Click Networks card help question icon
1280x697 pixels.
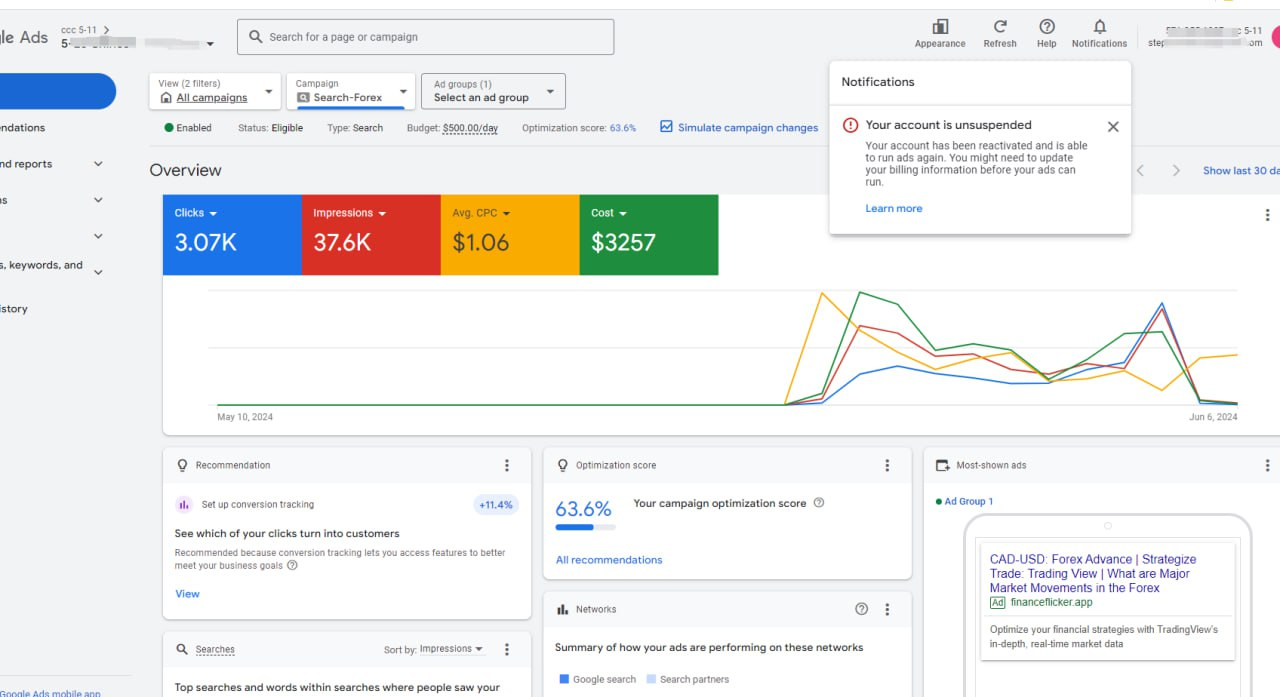(862, 609)
